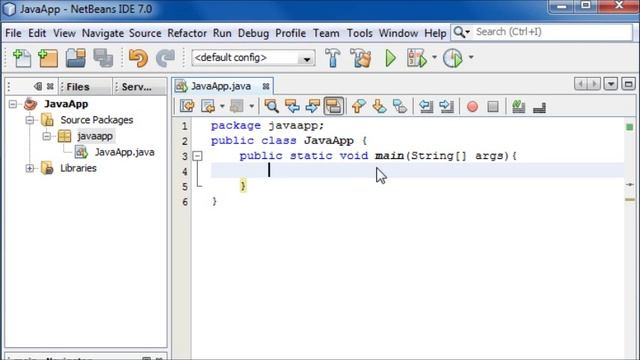Click Find Next Occurrence icon
The image size is (640, 360).
(313, 107)
